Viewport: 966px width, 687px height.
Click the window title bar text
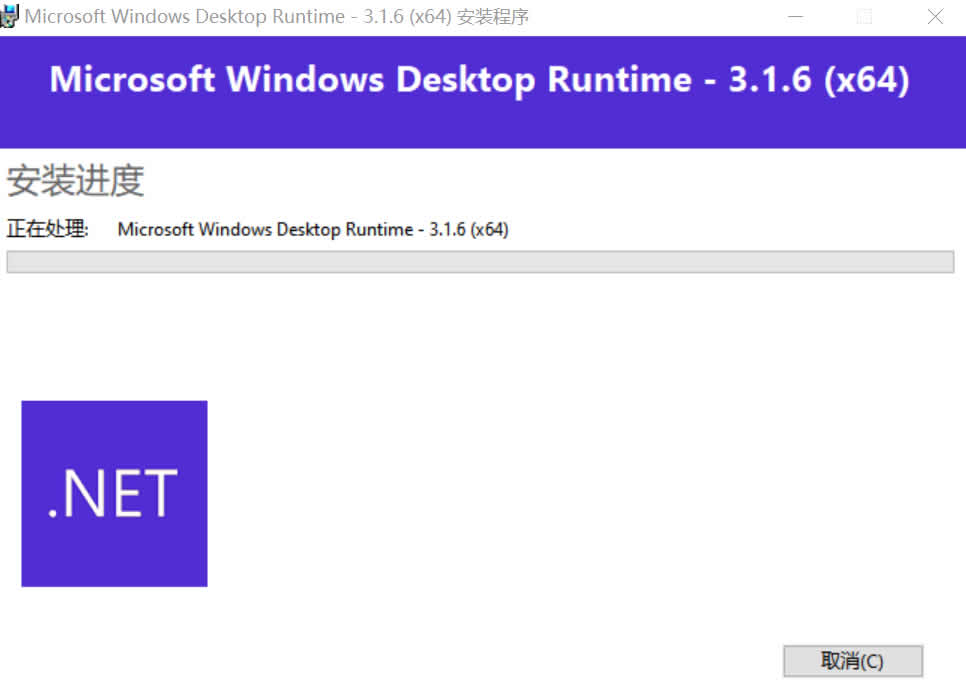[277, 17]
